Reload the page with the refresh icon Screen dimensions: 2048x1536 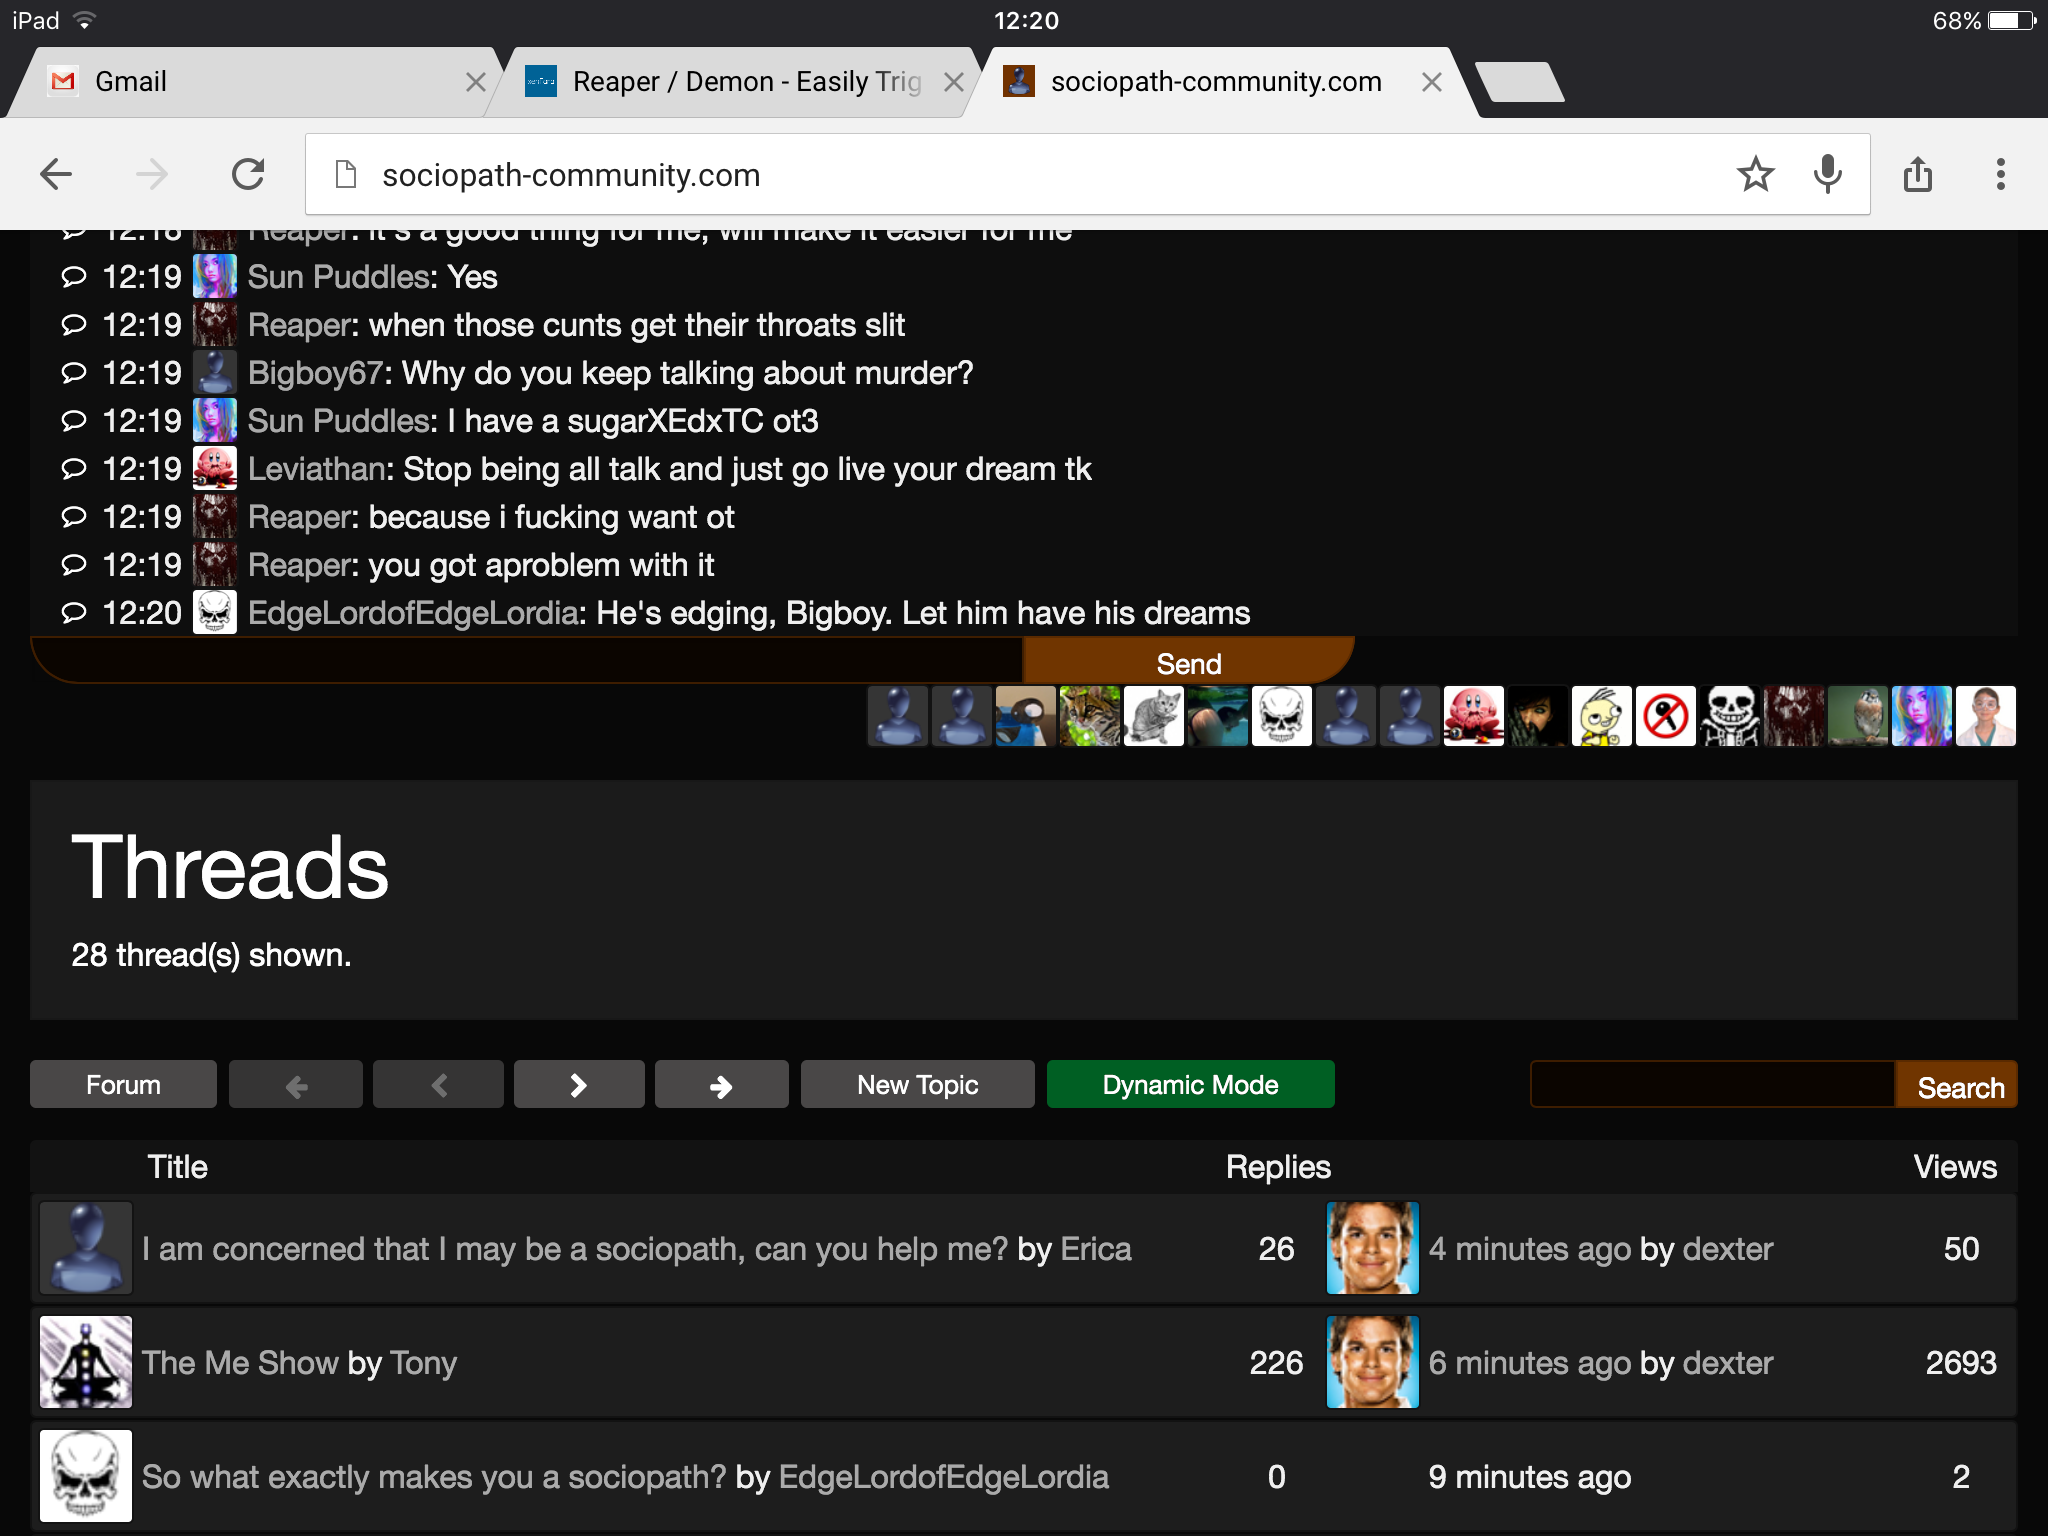coord(248,175)
